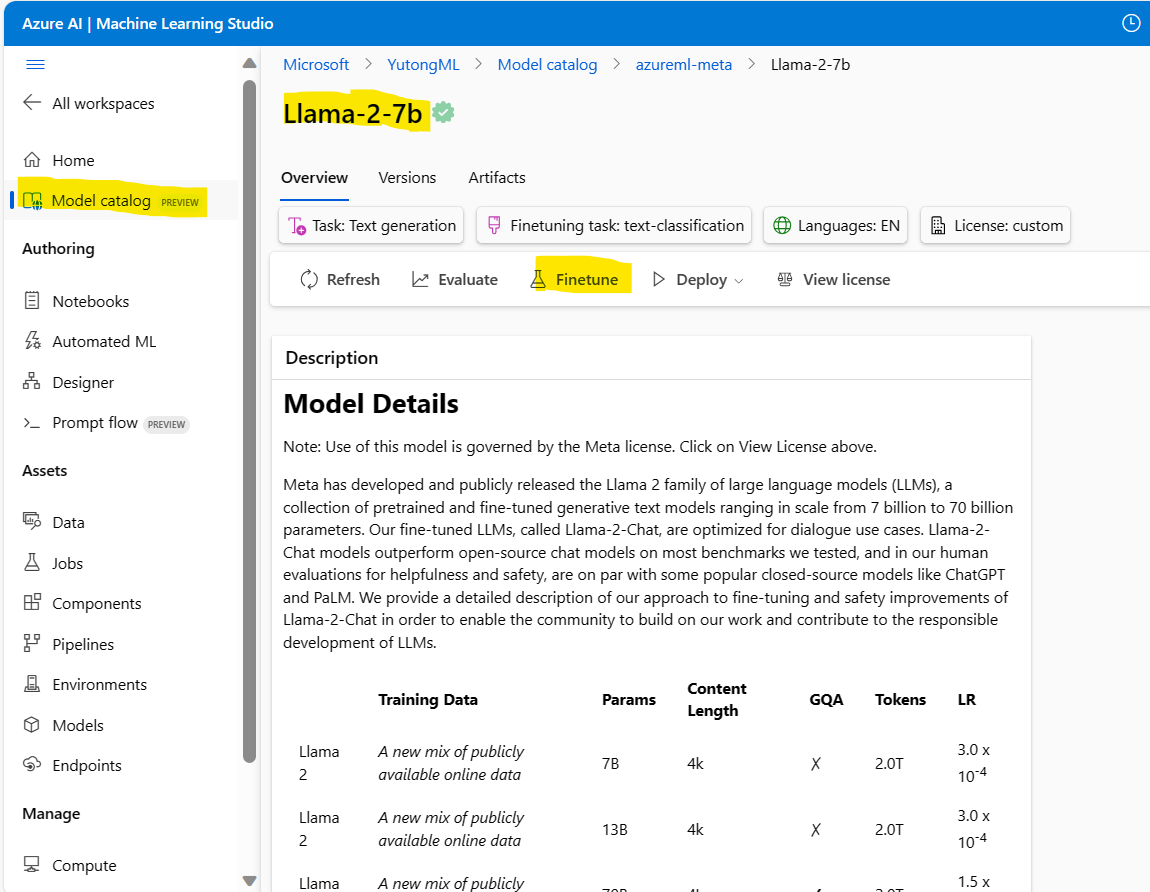This screenshot has height=892, width=1150.
Task: Click the Compute monitor icon
Action: coord(32,864)
